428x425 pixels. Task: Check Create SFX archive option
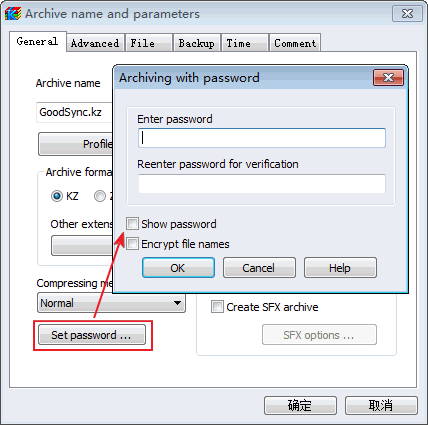coord(217,307)
